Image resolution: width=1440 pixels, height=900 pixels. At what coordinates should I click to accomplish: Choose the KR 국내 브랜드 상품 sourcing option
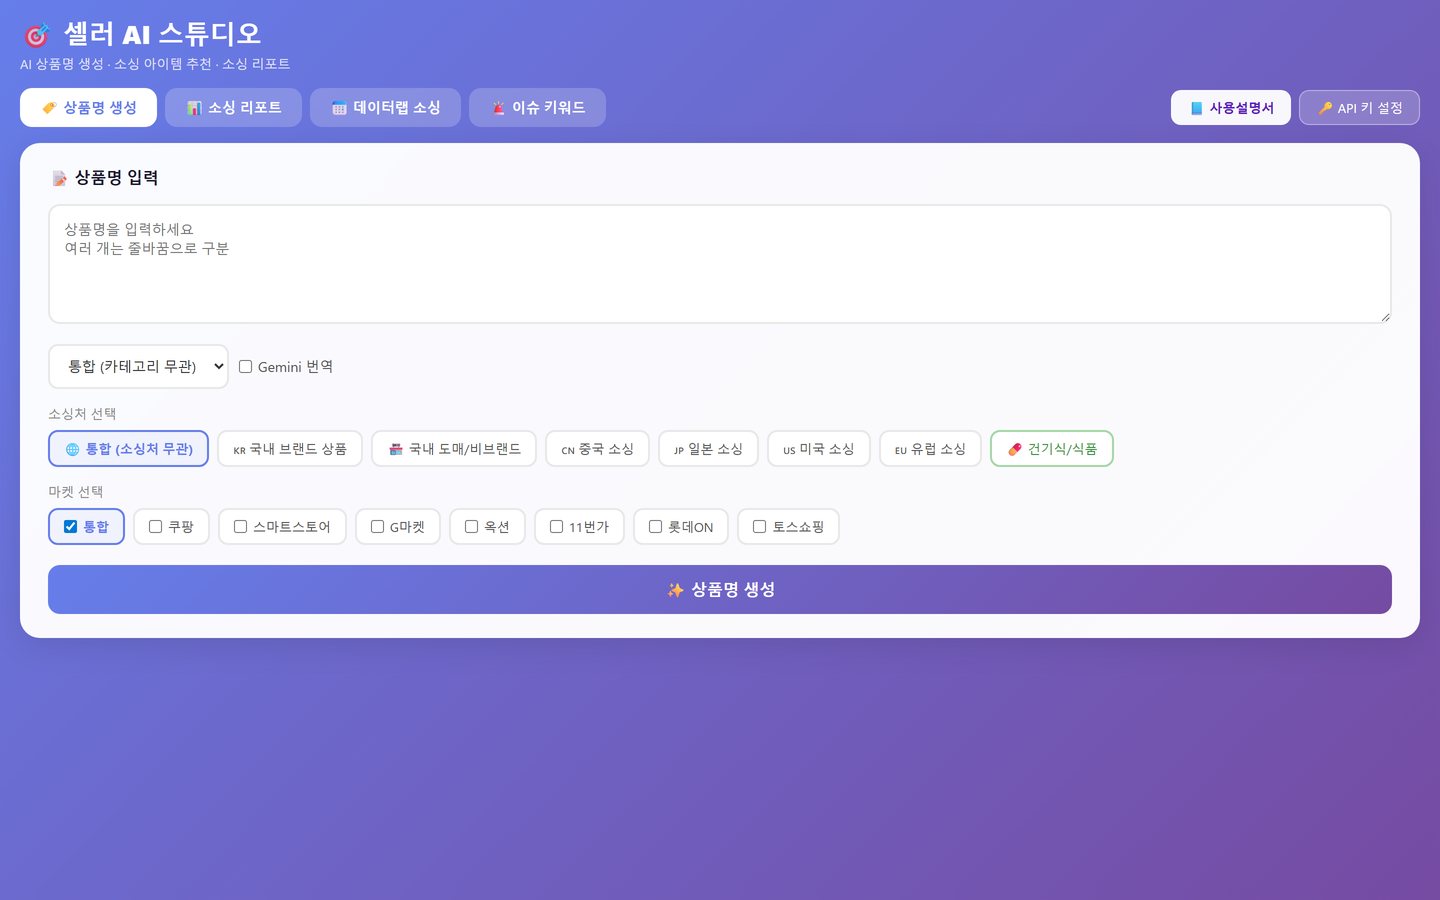tap(290, 449)
